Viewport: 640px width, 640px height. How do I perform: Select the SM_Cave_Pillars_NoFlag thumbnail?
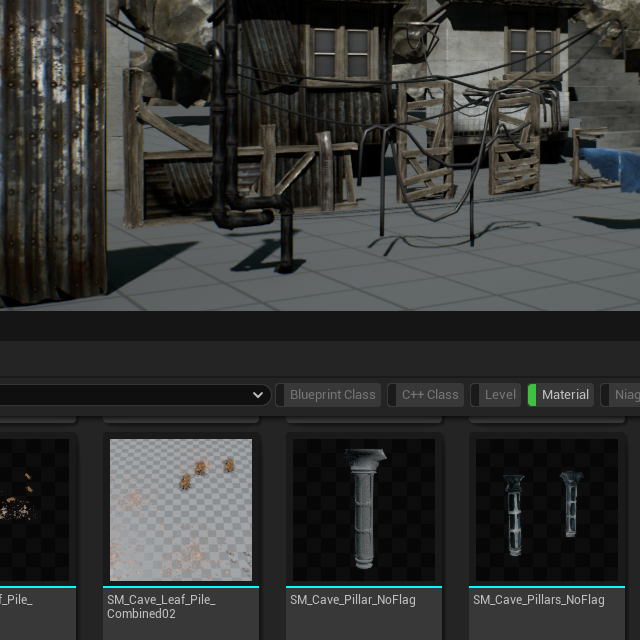546,510
